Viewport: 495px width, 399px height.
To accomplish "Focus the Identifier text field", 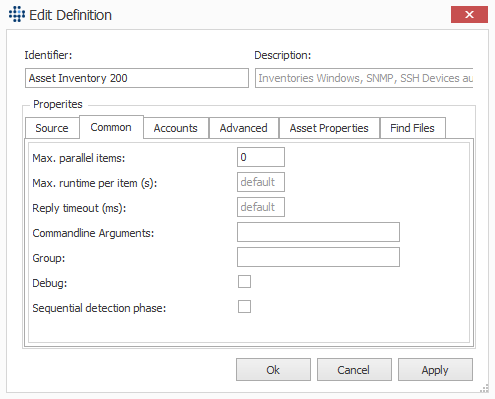I will (x=137, y=78).
